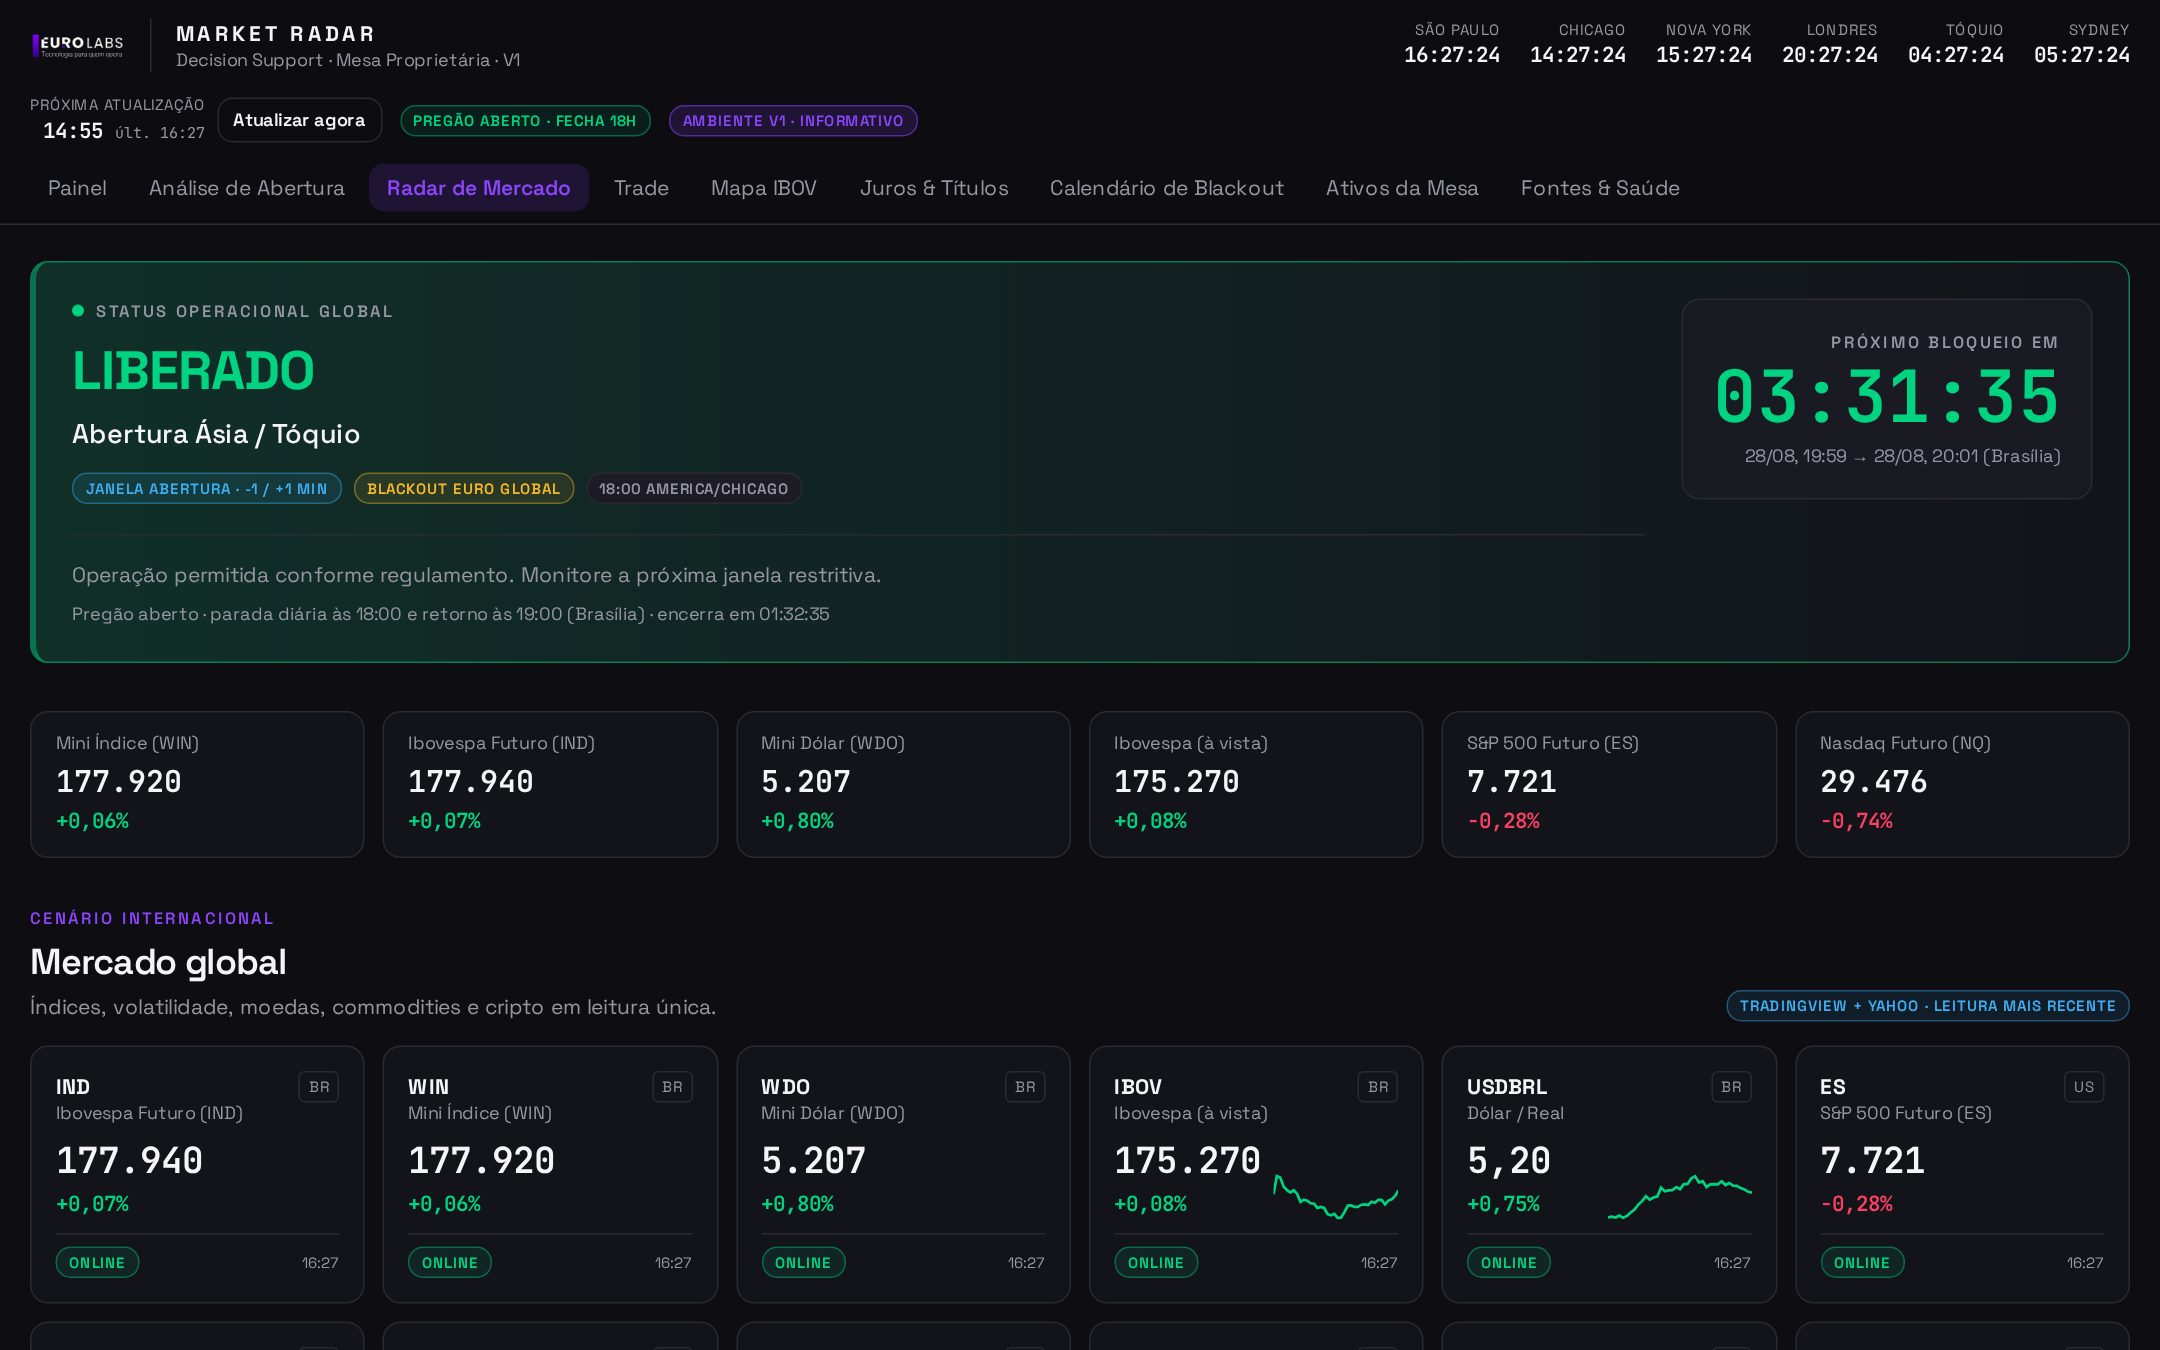Click ONLINE badge on IND card
The height and width of the screenshot is (1350, 2160).
(97, 1263)
